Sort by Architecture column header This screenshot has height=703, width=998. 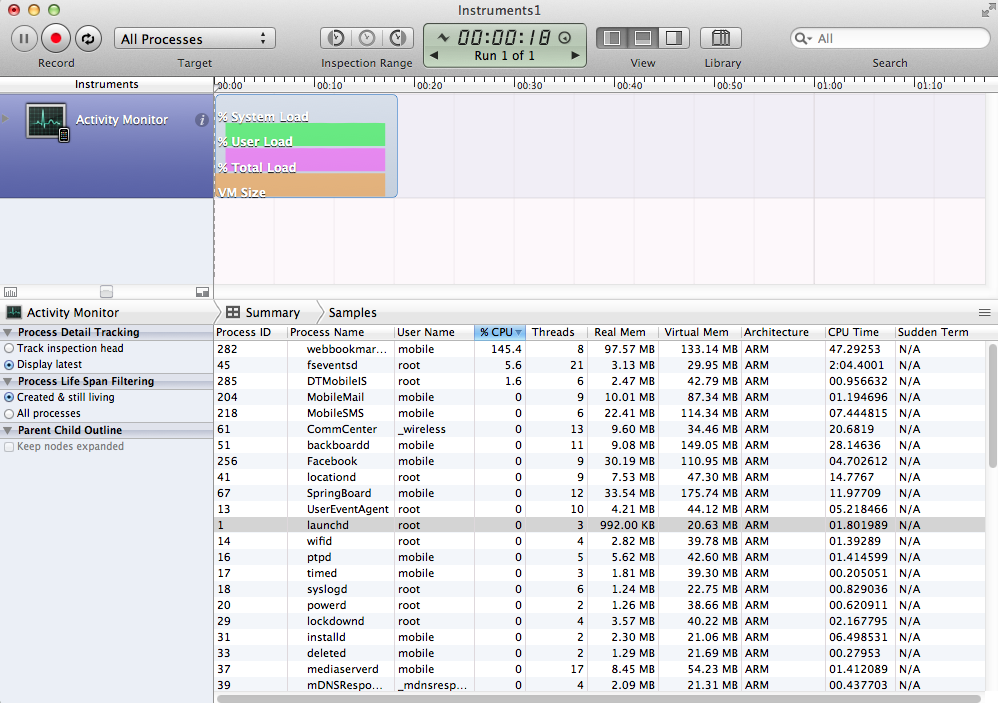pos(783,332)
